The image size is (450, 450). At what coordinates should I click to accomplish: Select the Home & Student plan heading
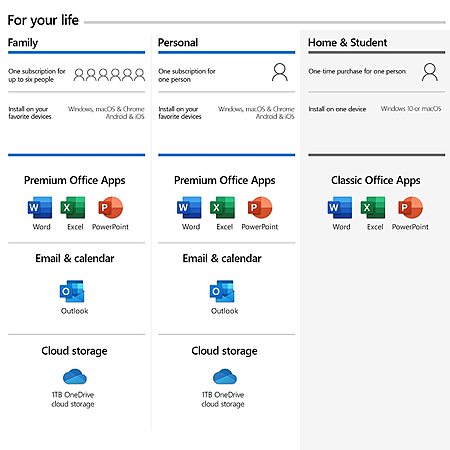tap(347, 43)
